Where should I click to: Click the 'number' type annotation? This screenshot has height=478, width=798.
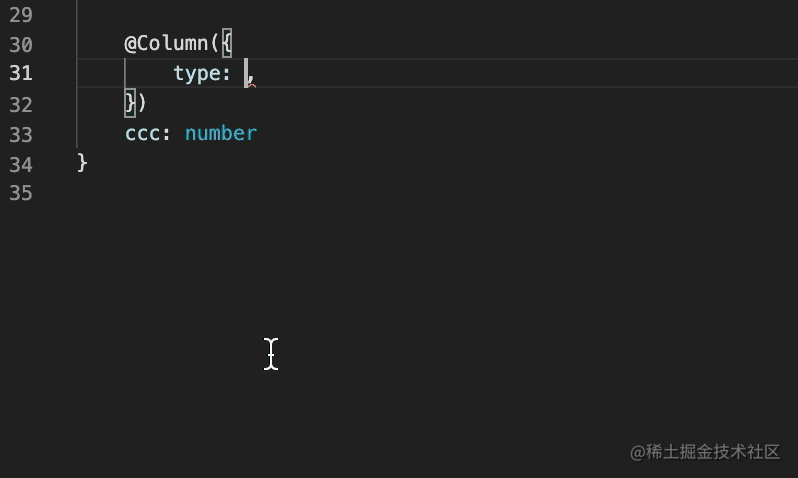point(221,133)
